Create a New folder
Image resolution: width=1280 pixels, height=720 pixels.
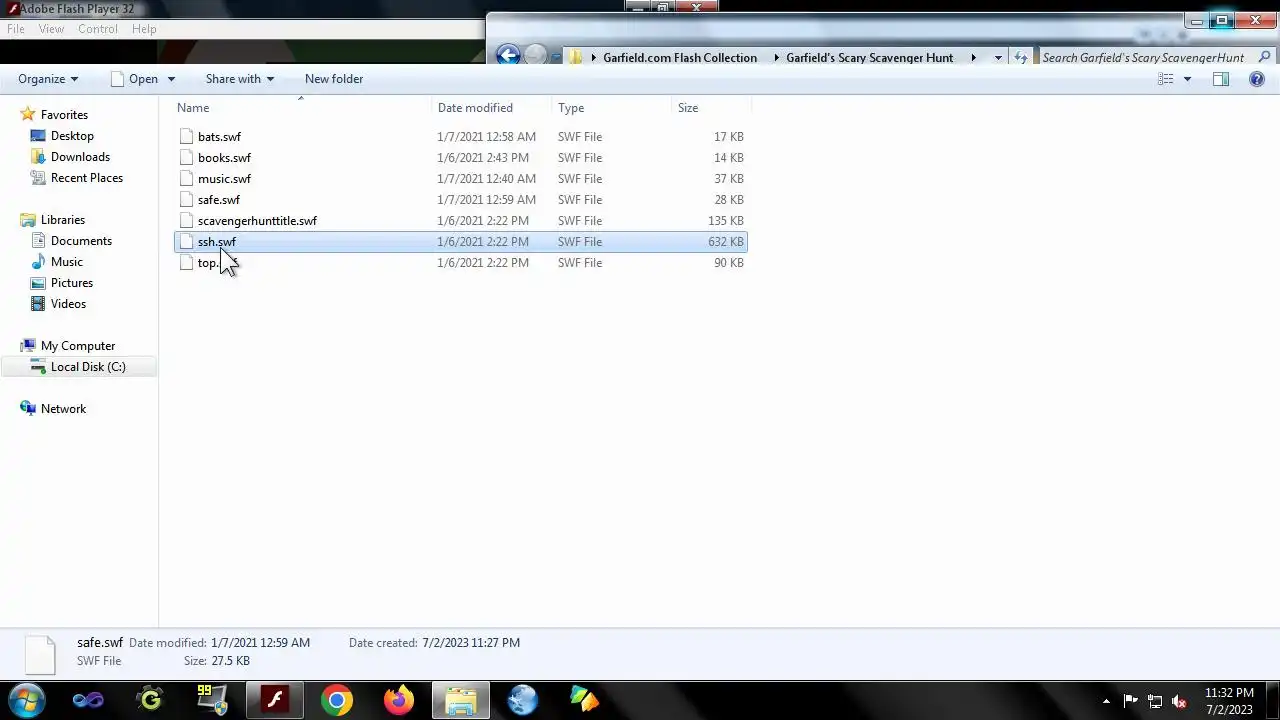[334, 79]
